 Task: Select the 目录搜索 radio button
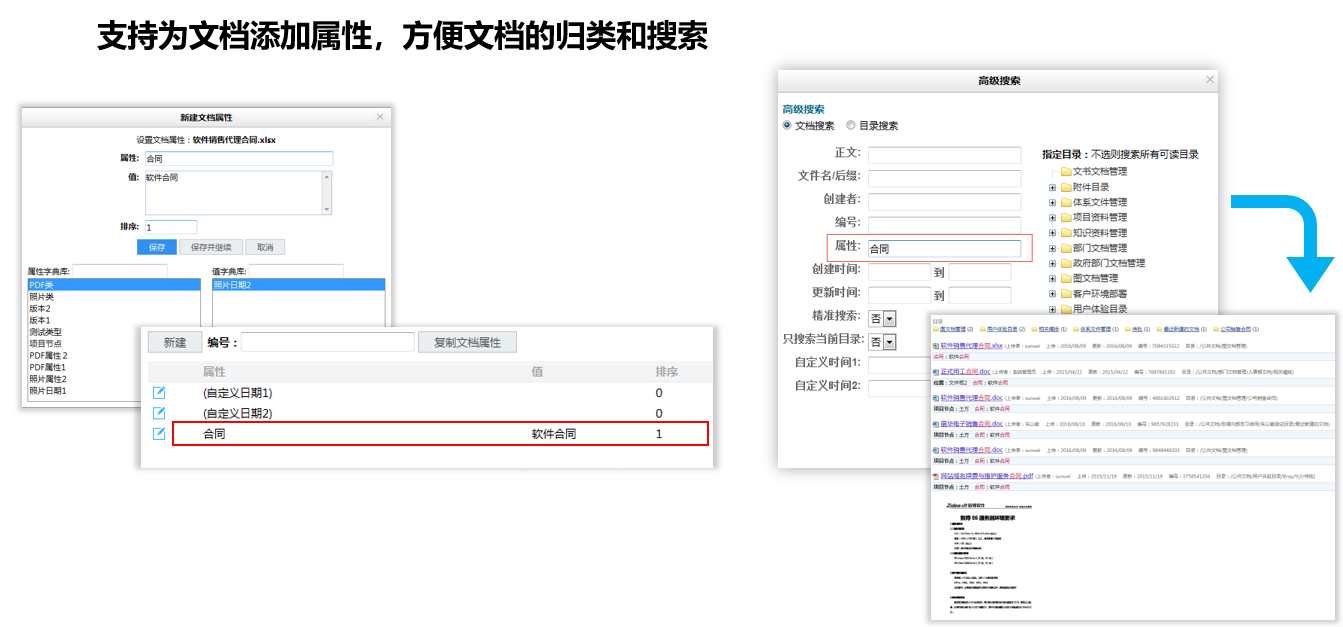(851, 126)
